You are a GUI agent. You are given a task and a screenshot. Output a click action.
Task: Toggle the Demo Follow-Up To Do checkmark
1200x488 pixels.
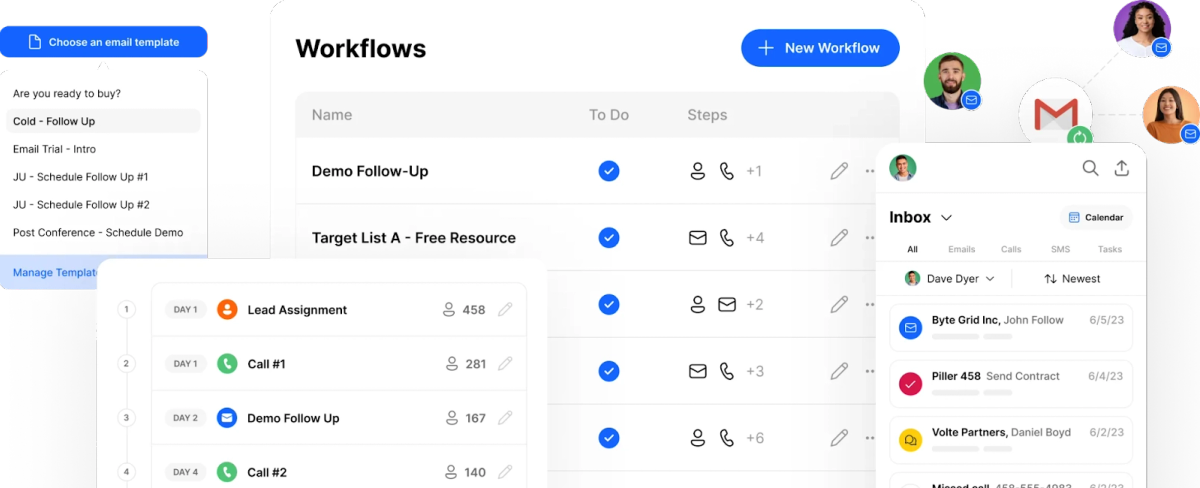(609, 171)
